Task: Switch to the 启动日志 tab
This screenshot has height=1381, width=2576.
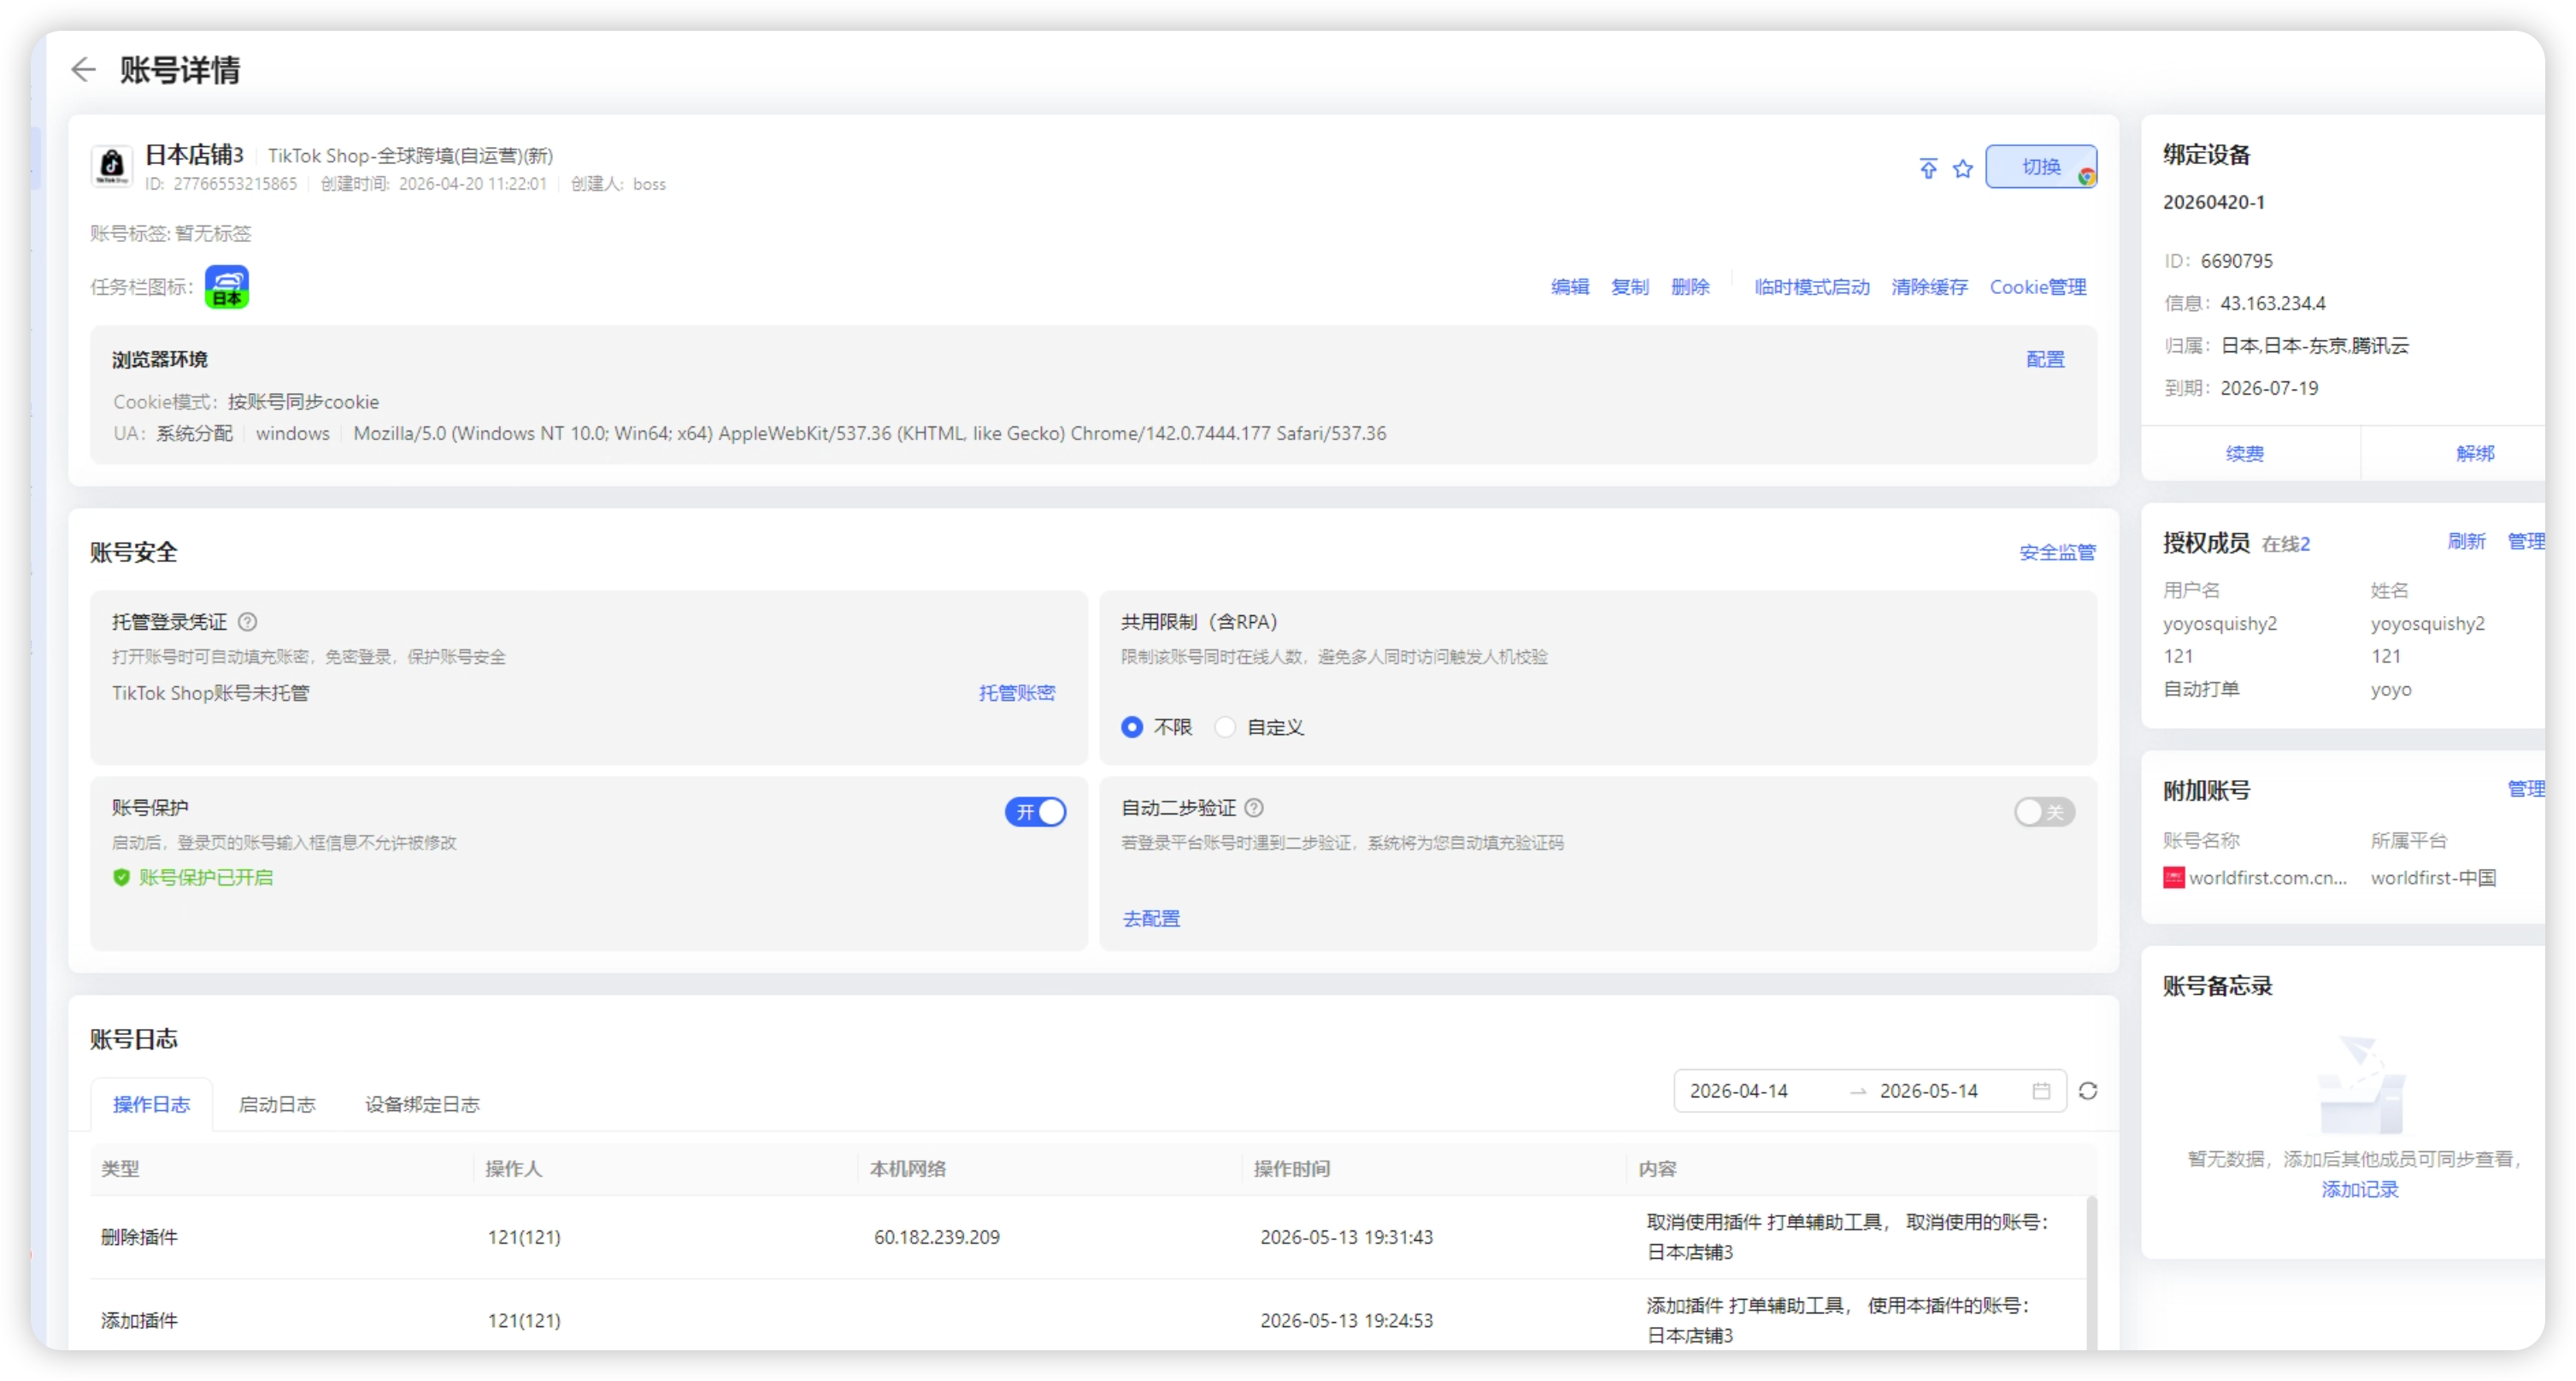Action: [277, 1104]
